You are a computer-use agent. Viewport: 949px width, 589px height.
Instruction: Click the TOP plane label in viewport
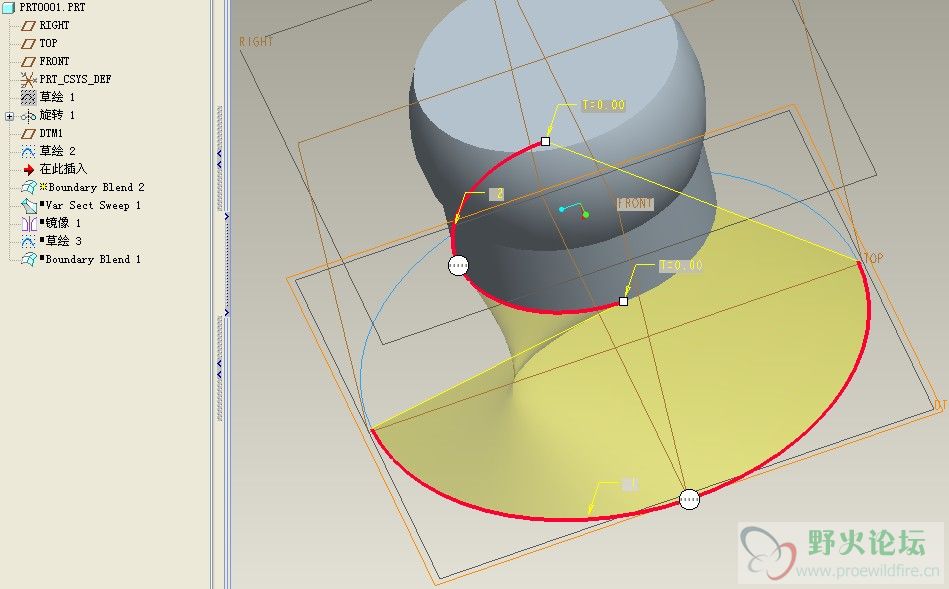pyautogui.click(x=873, y=258)
